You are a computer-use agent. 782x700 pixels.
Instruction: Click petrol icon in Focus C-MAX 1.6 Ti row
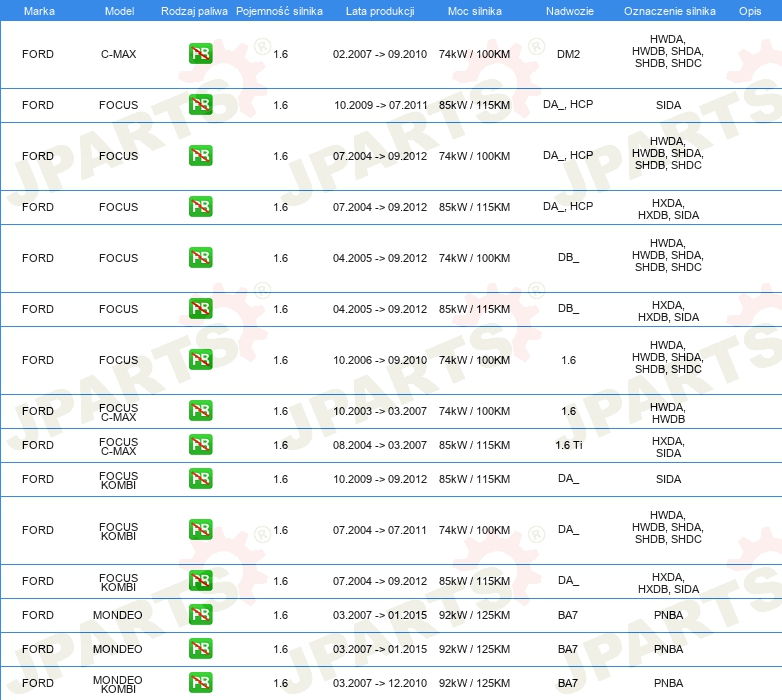tap(200, 445)
